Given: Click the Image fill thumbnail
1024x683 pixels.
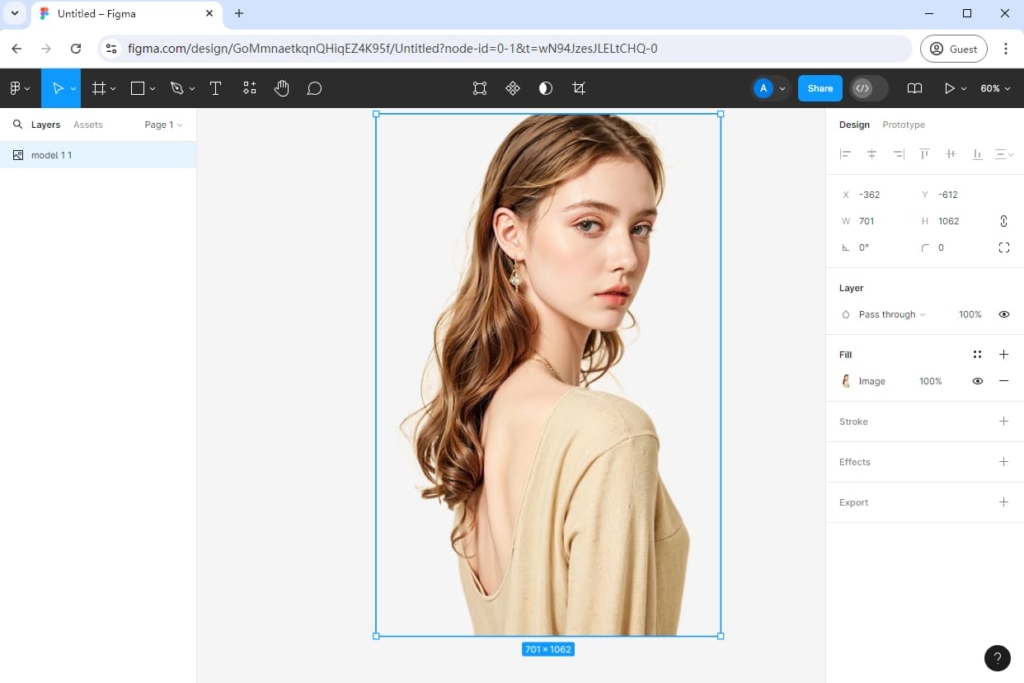Looking at the screenshot, I should click(846, 381).
